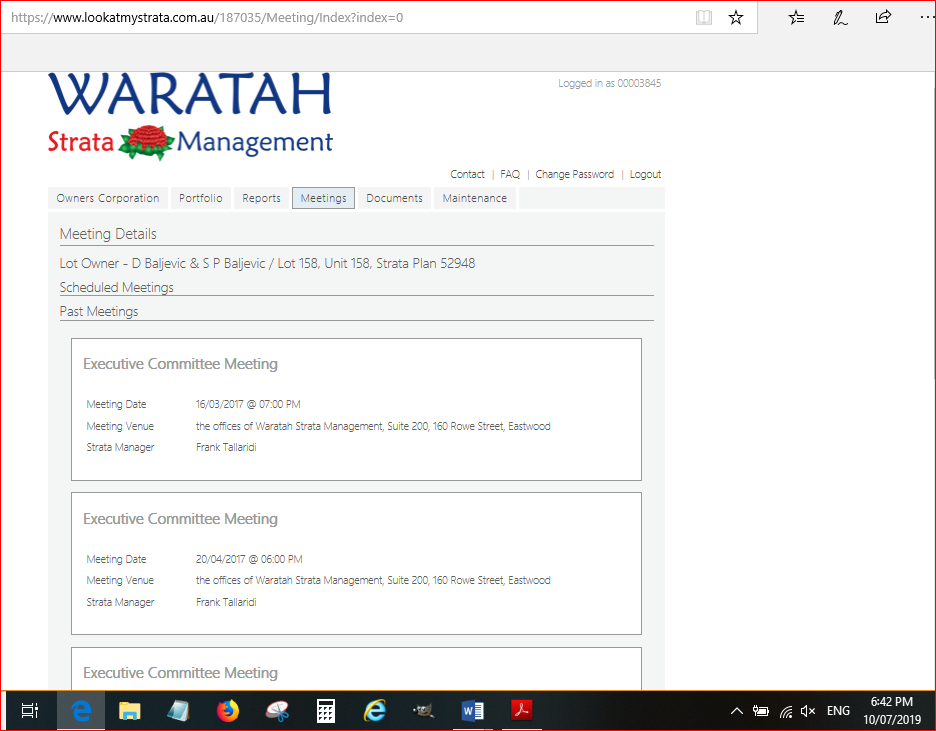
Task: Click the Lot Owner D Baljevic line
Action: [267, 263]
